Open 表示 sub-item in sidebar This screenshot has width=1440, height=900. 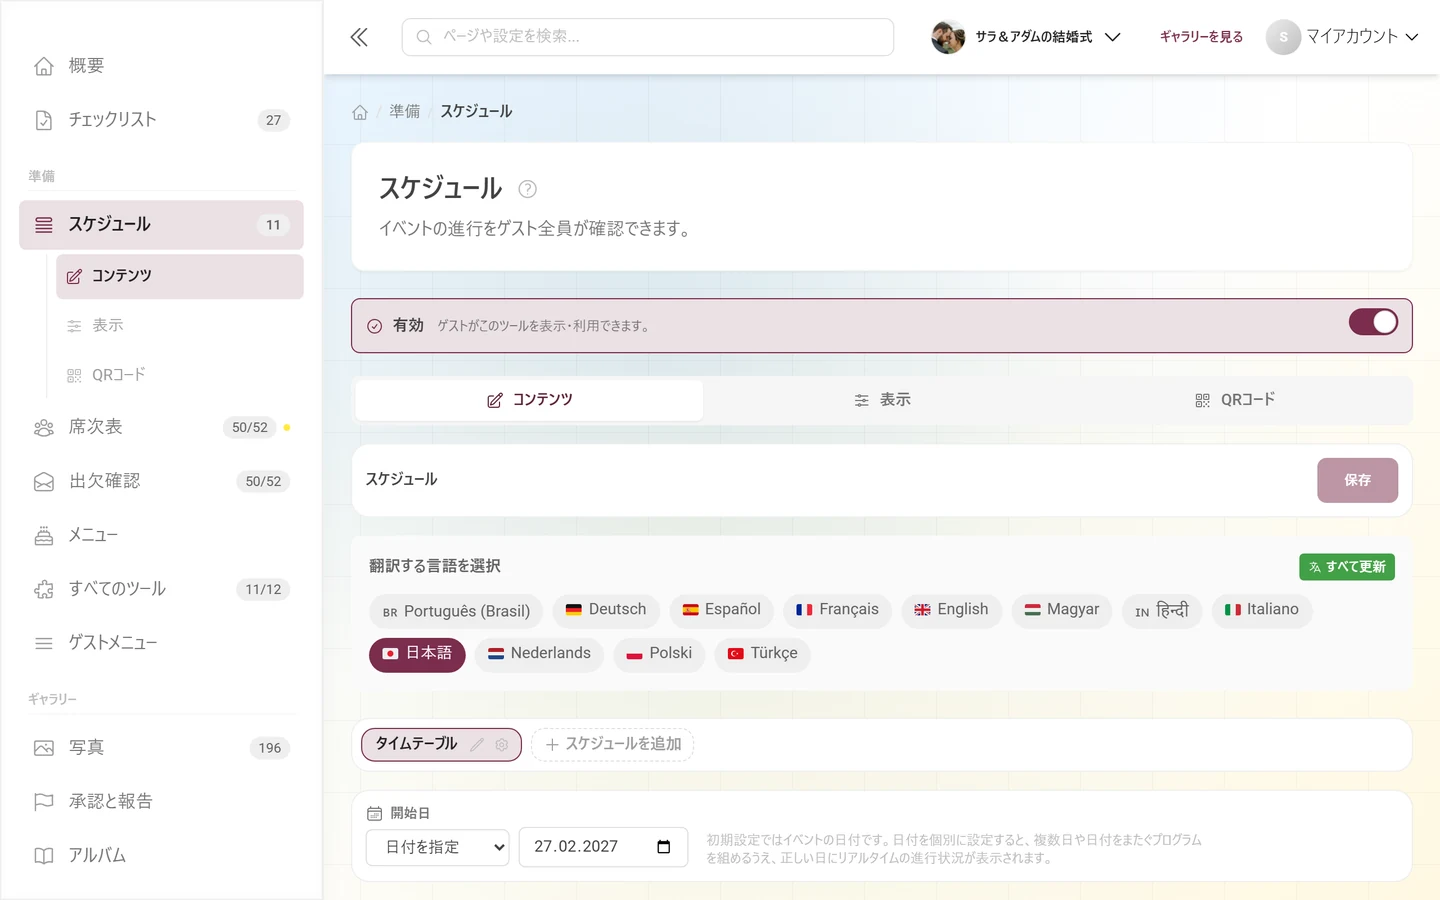179,326
